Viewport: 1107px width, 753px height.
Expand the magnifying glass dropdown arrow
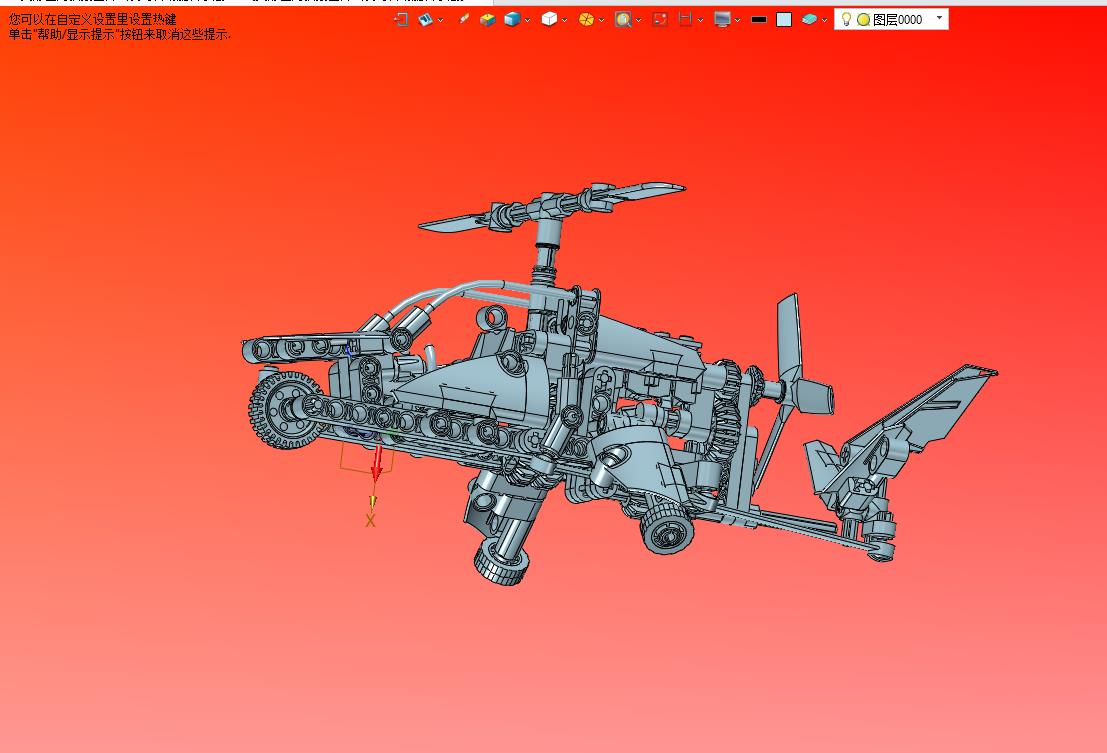pos(638,20)
